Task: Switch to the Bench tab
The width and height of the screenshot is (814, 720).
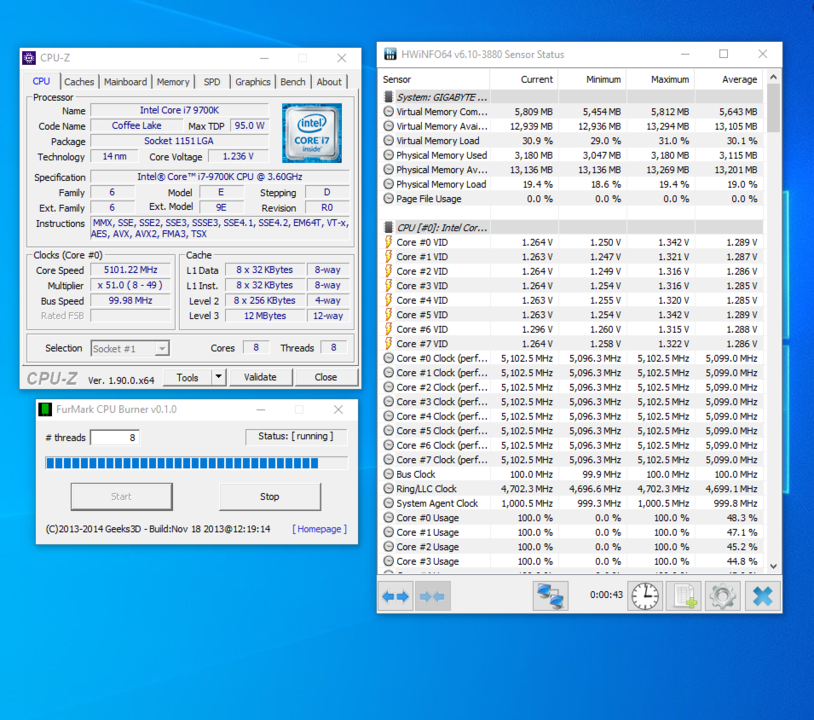Action: [x=293, y=82]
